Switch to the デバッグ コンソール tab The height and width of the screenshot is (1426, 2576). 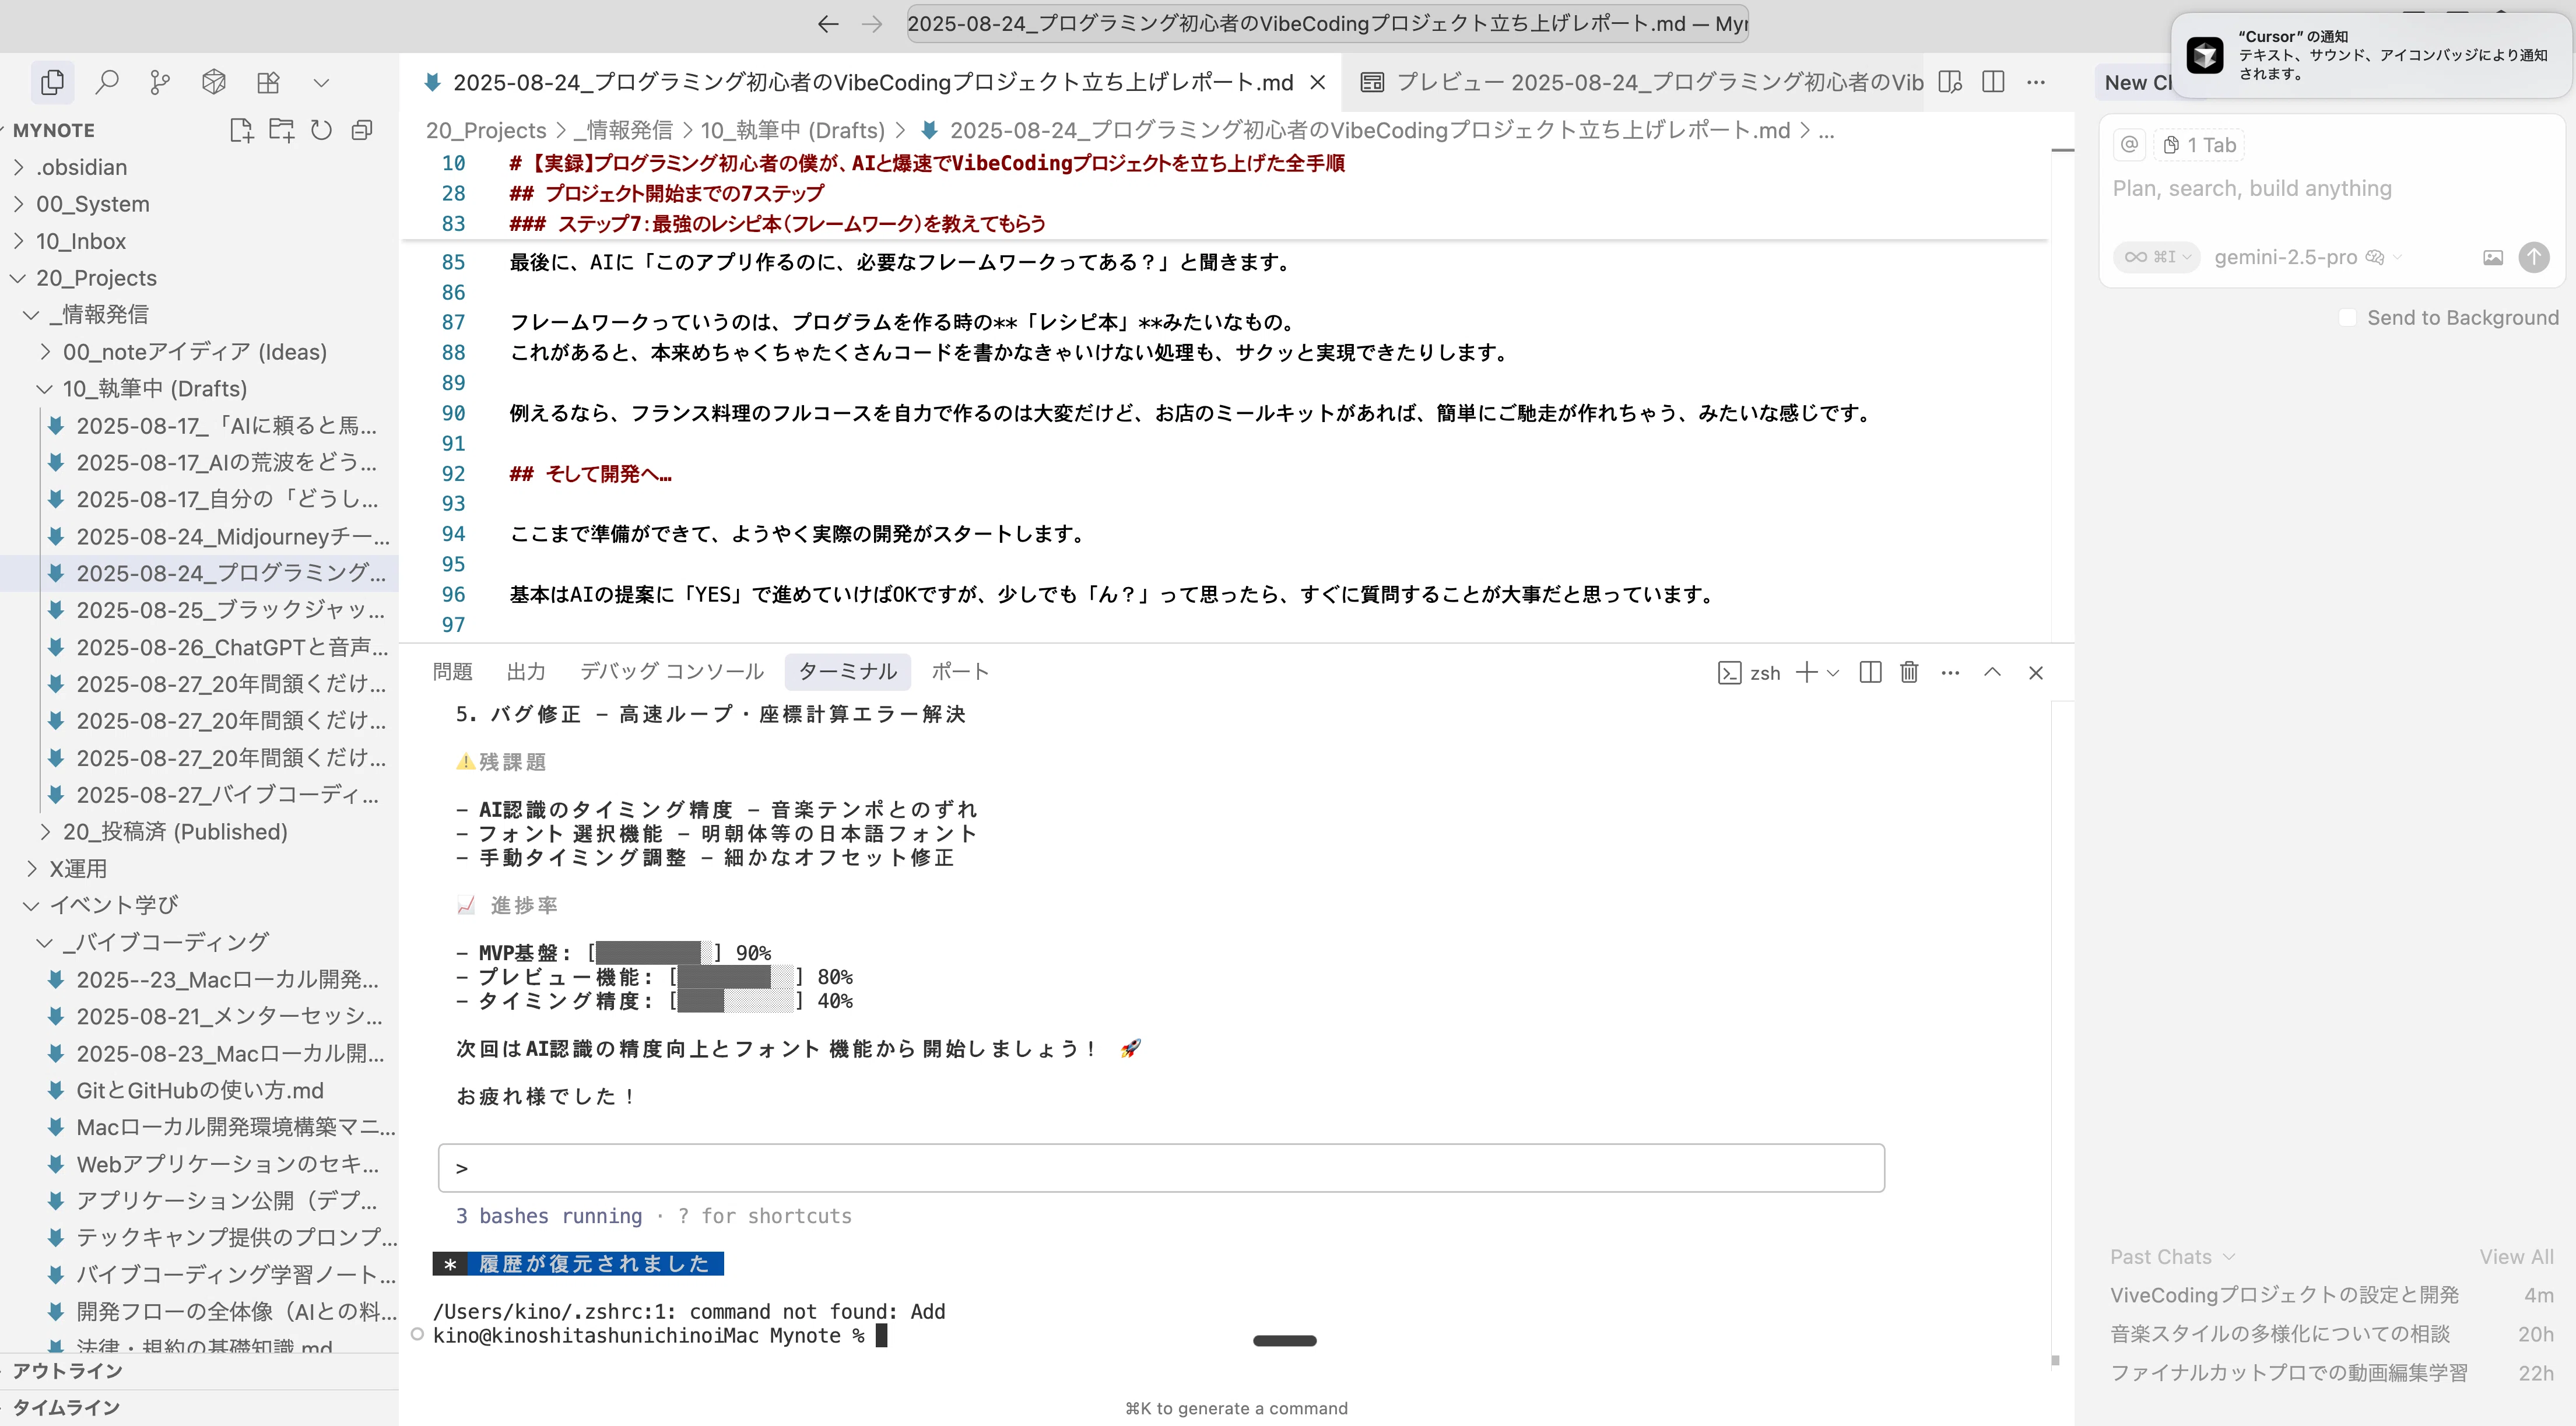(672, 672)
